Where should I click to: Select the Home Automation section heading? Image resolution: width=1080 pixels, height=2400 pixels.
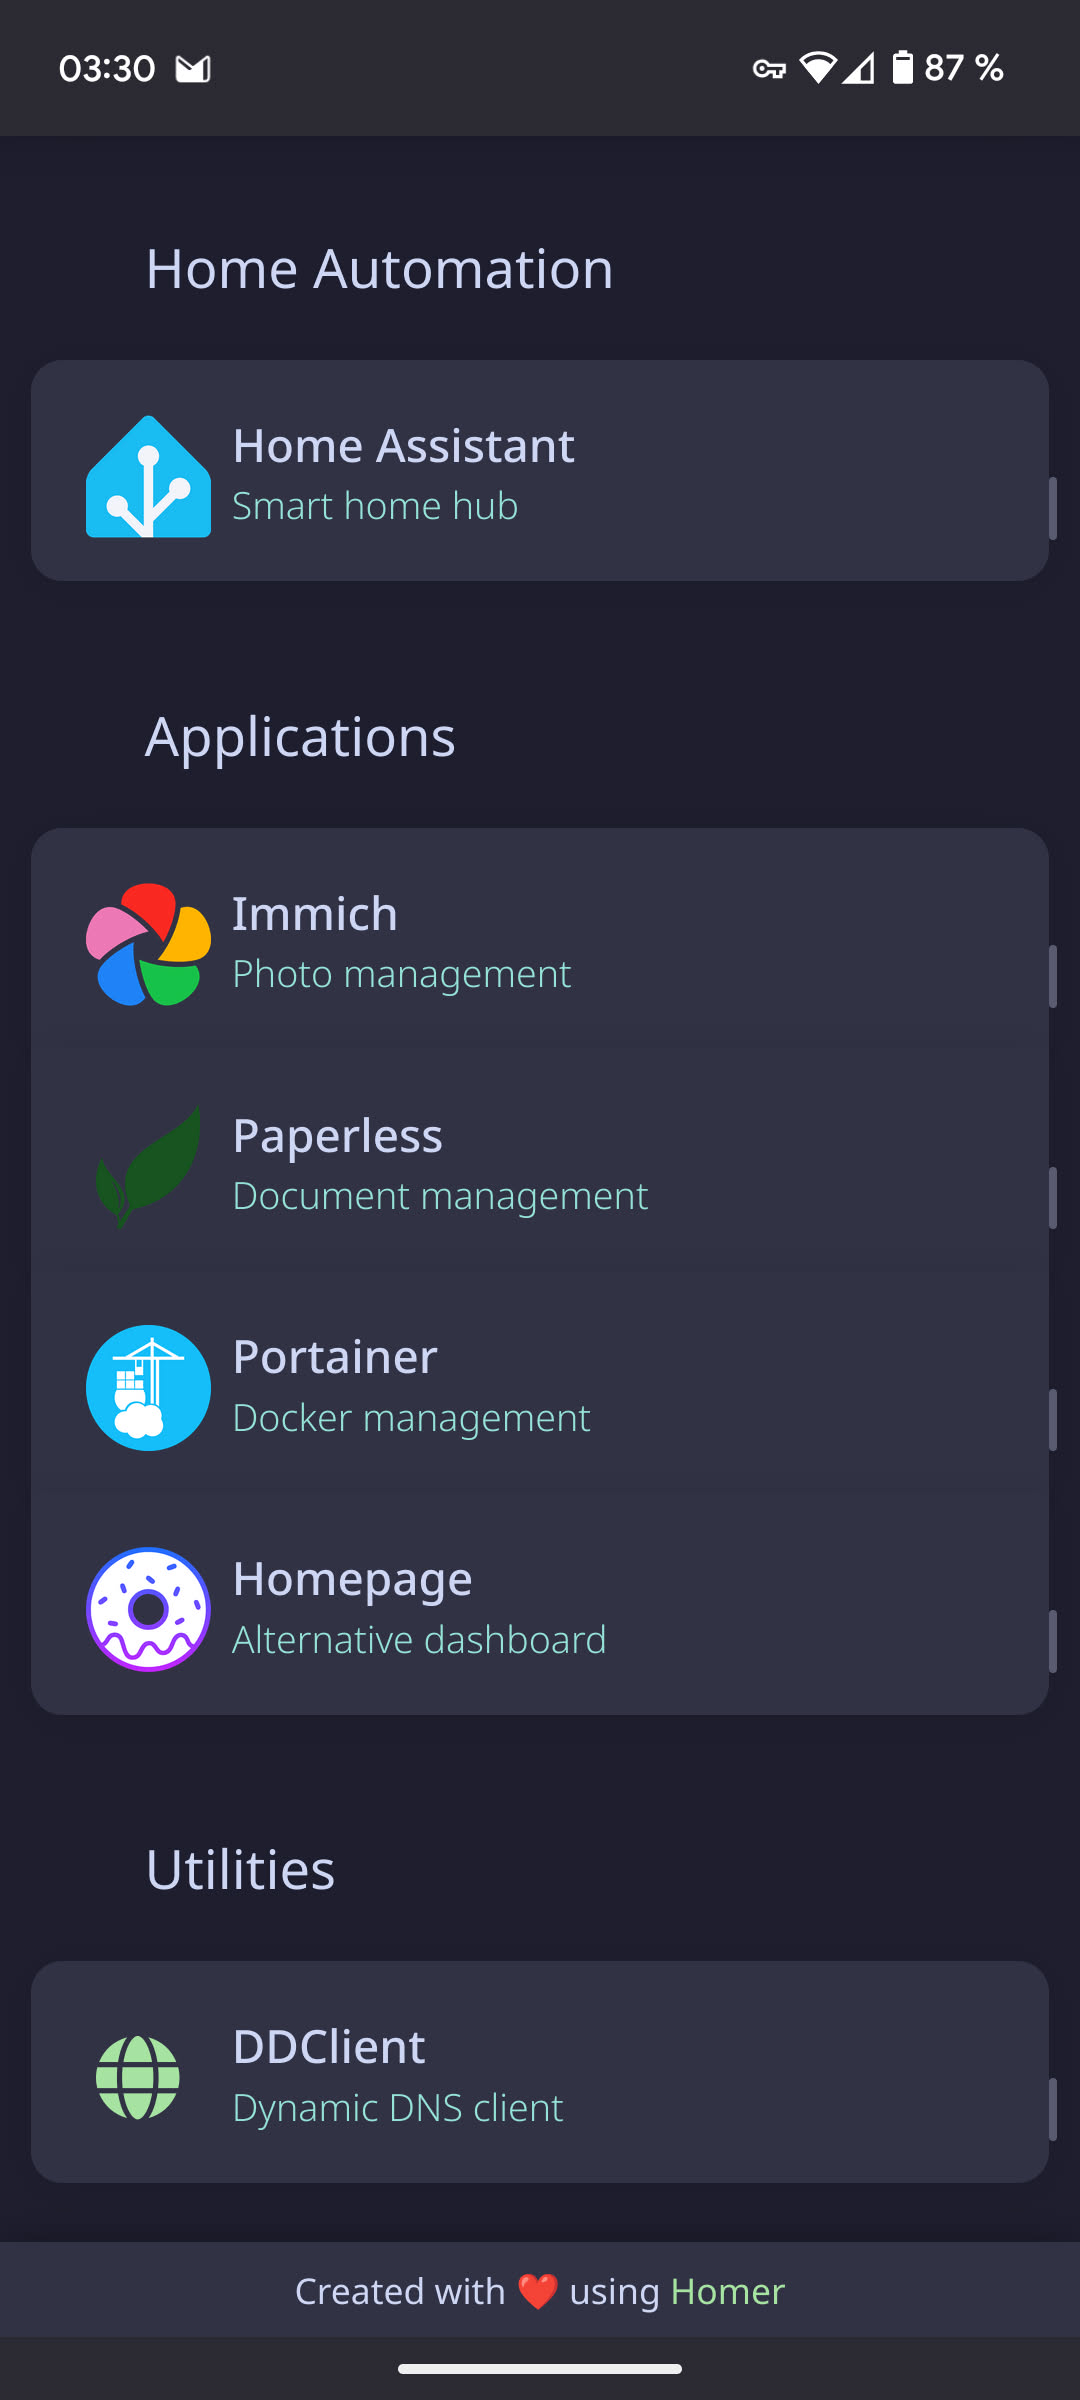[379, 269]
